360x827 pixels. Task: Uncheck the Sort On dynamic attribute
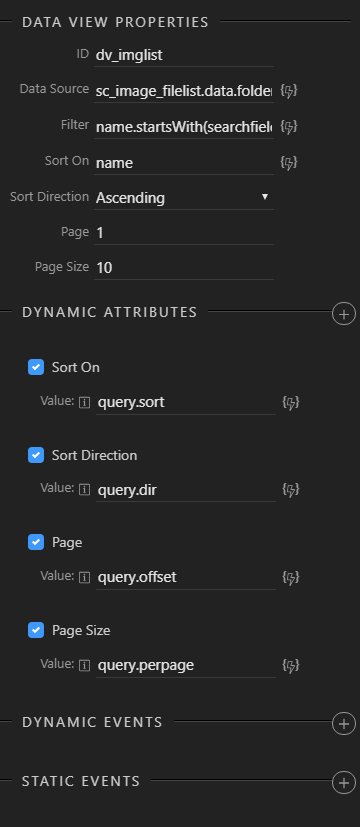coord(36,367)
